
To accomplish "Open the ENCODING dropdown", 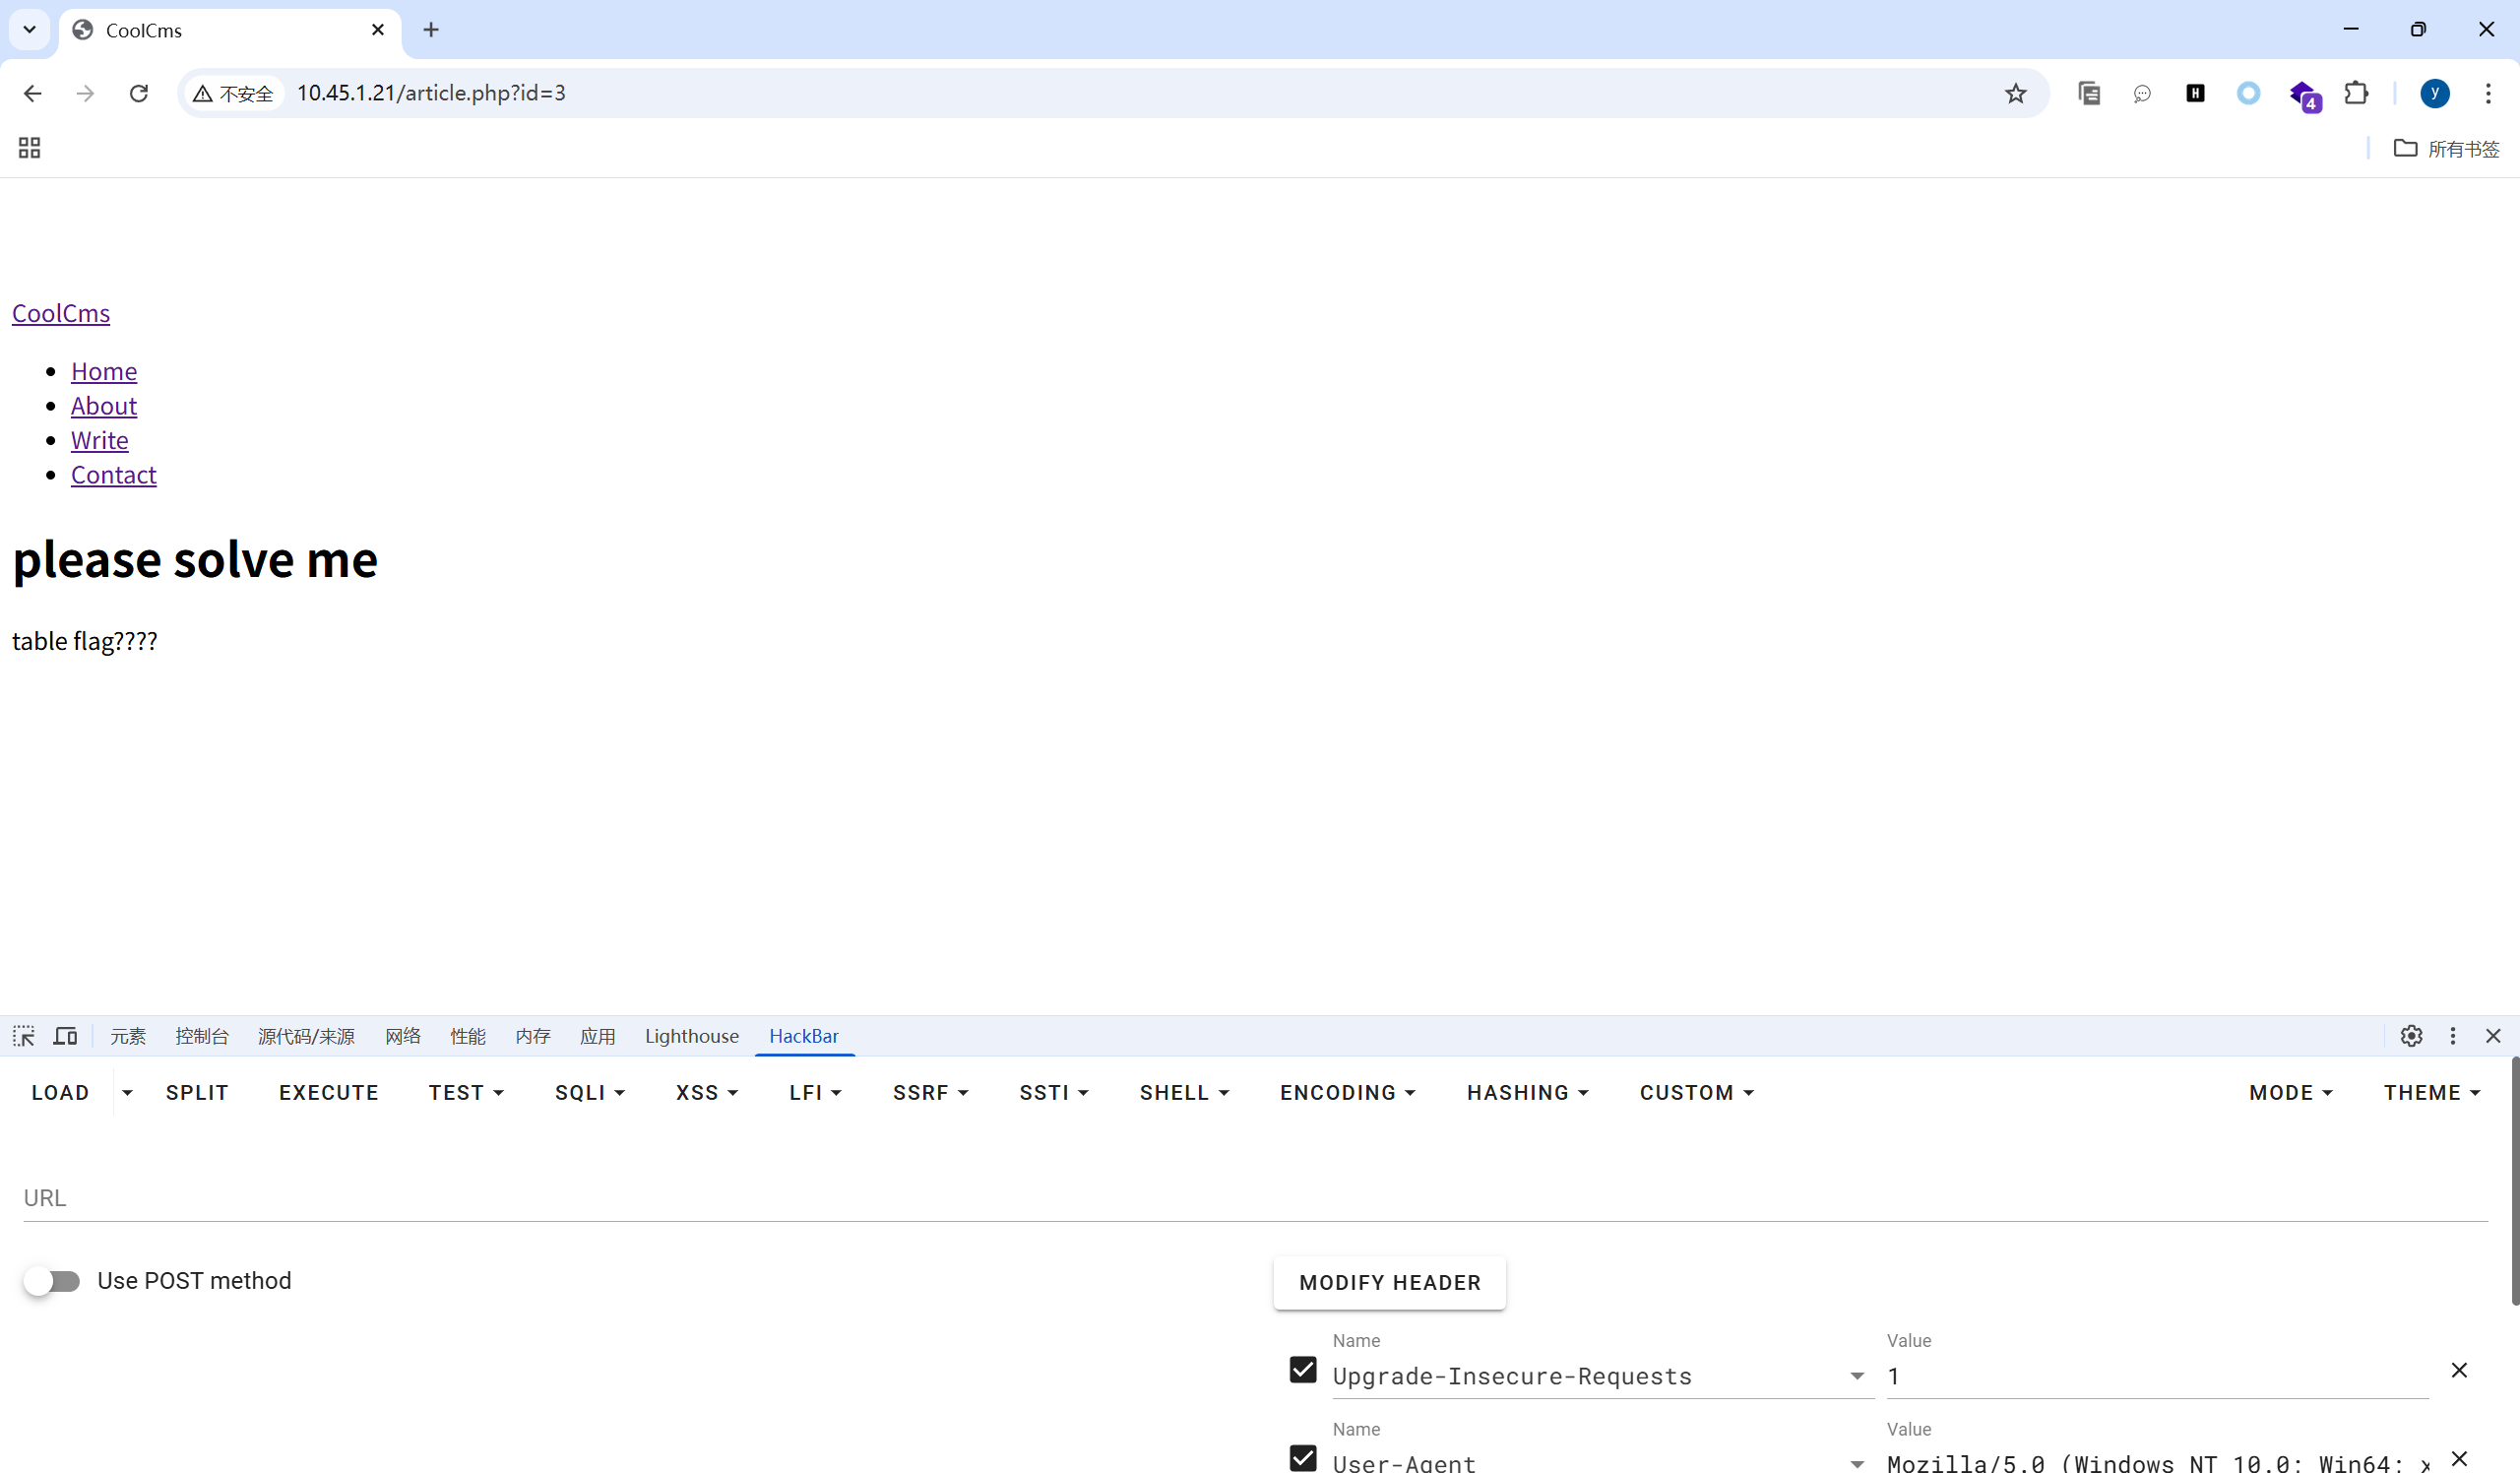I will 1347,1093.
